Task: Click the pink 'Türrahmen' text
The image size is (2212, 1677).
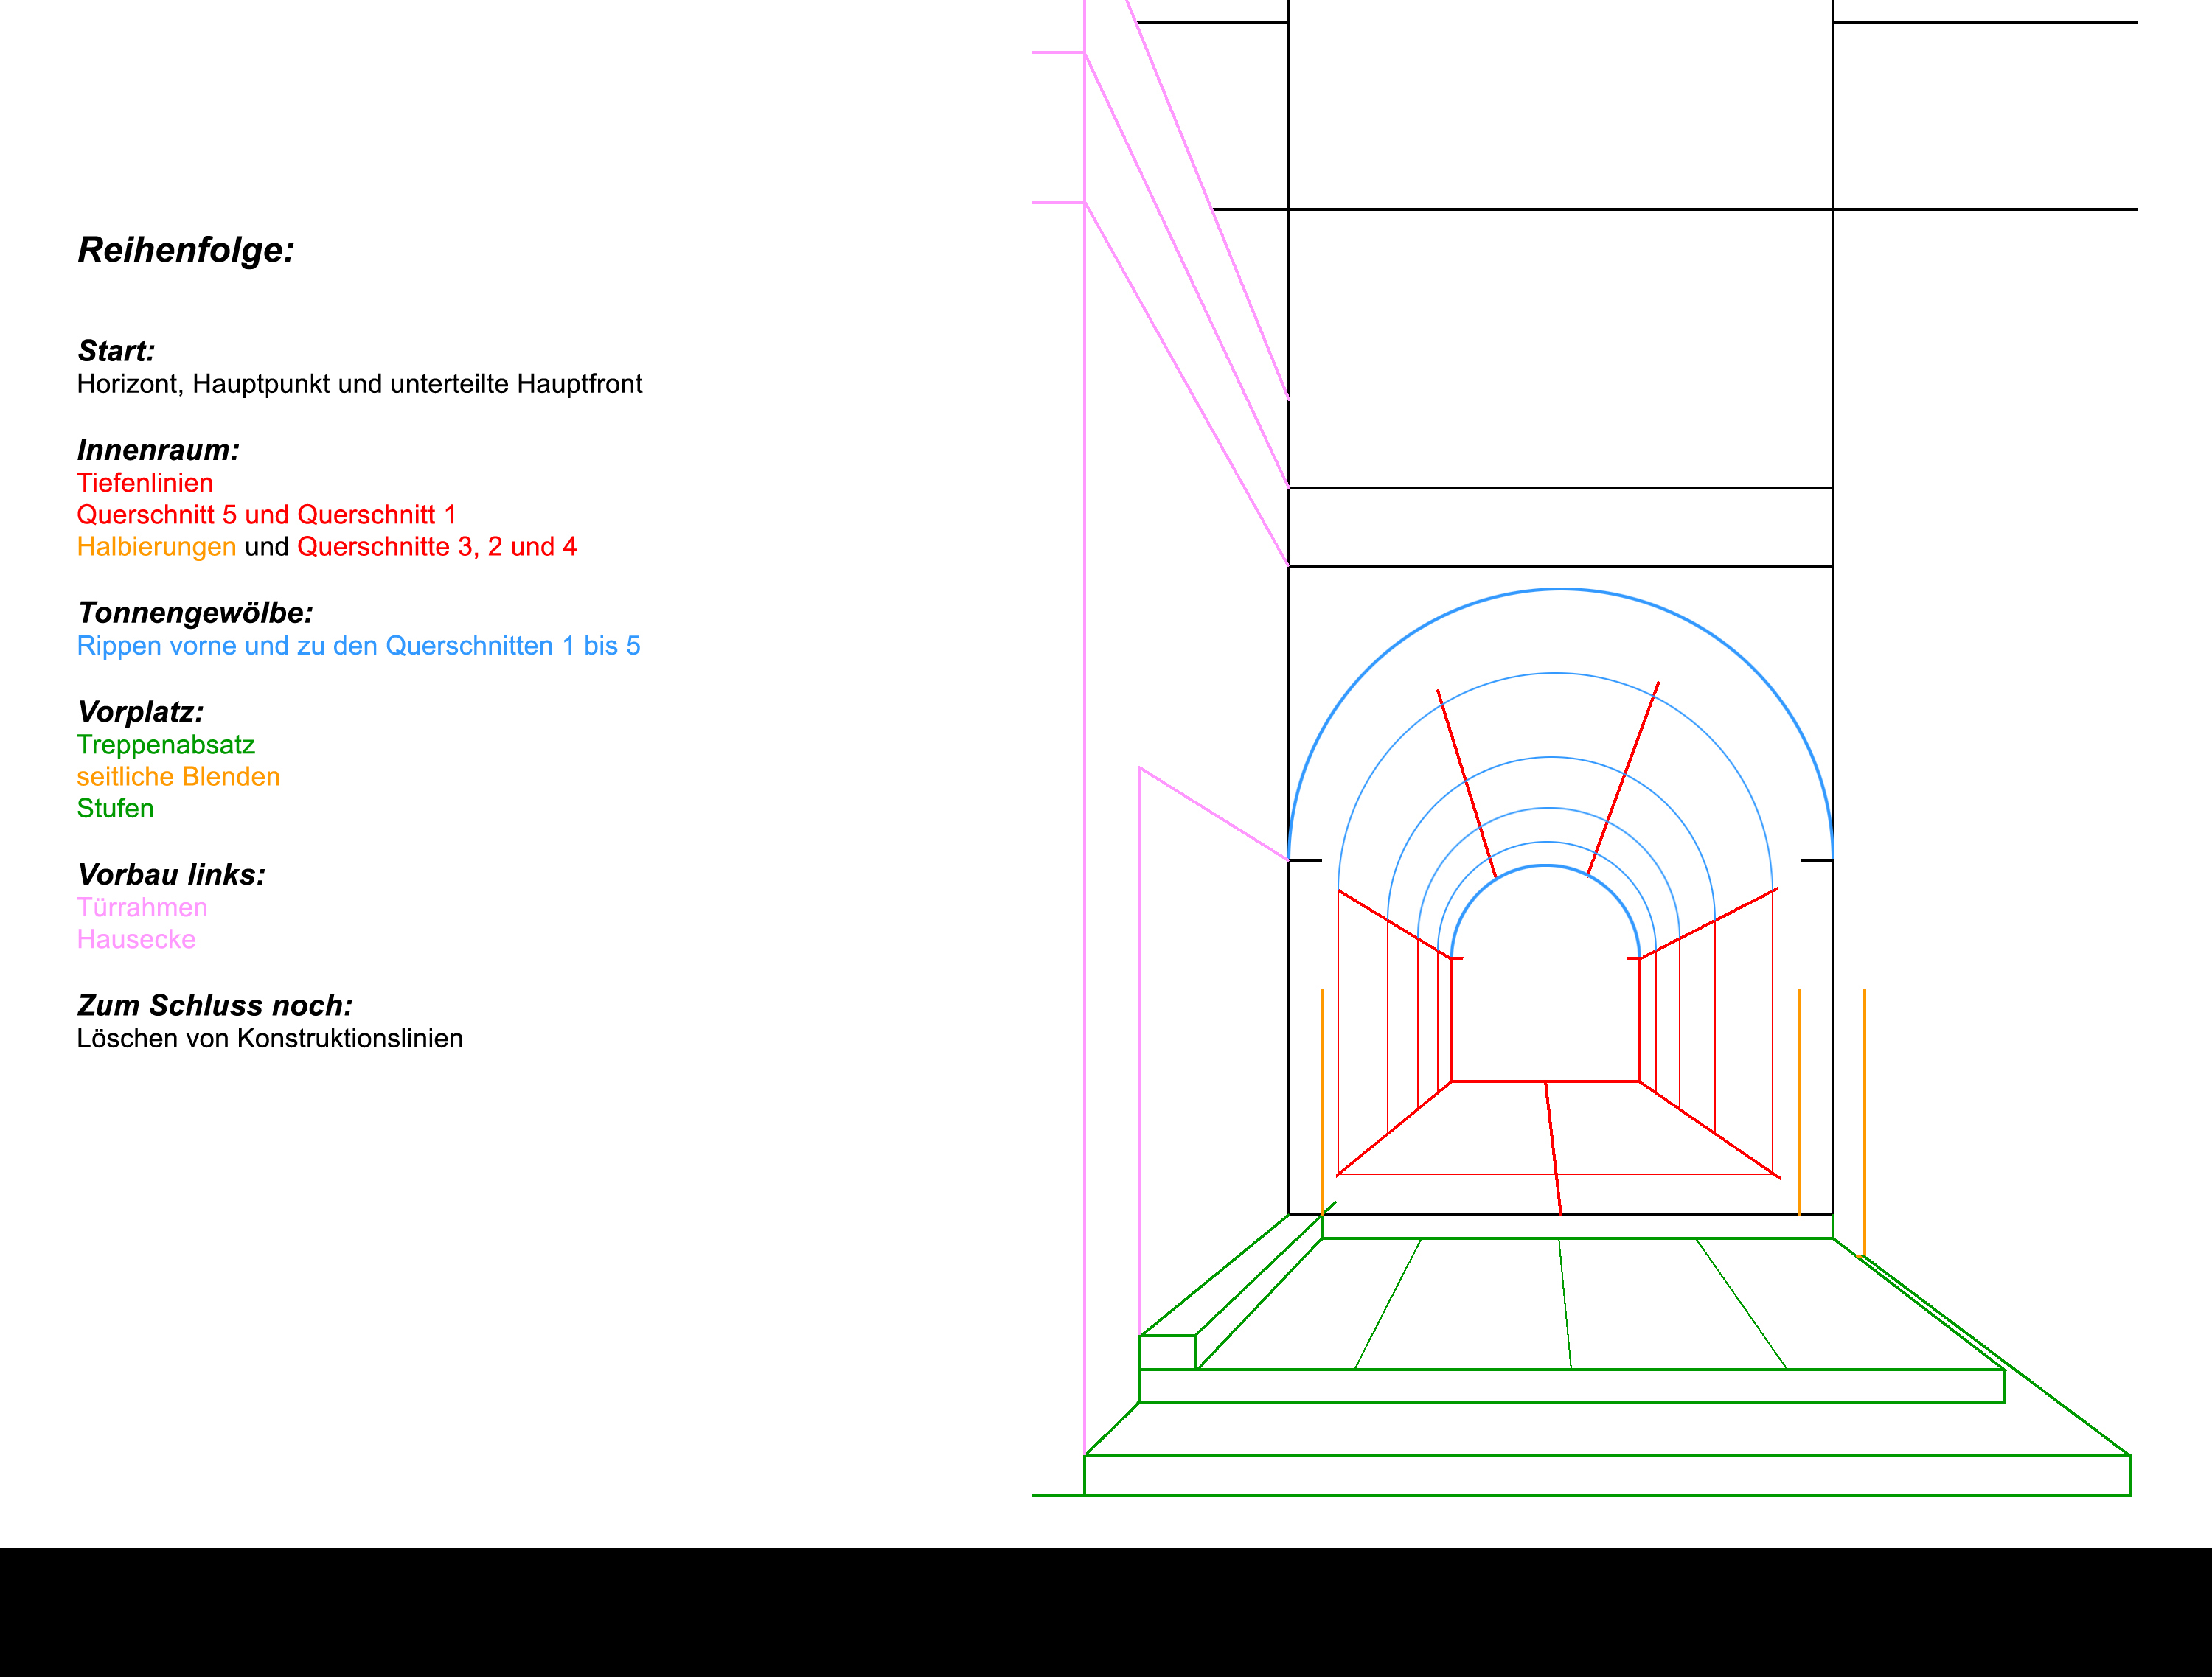Action: [x=142, y=908]
